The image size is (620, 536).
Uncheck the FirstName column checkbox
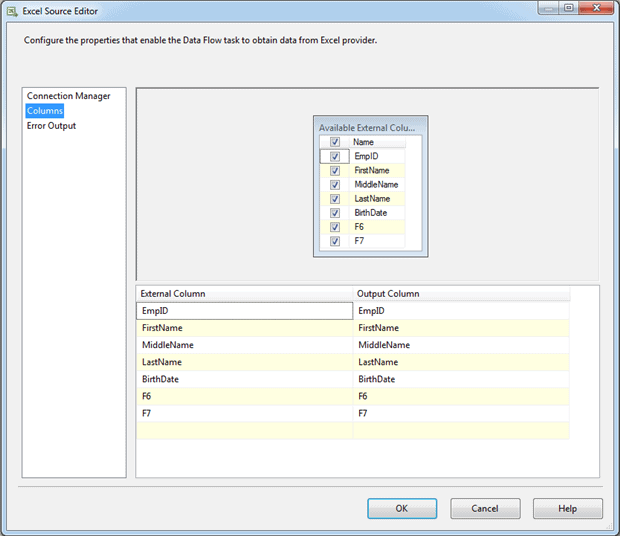coord(335,170)
